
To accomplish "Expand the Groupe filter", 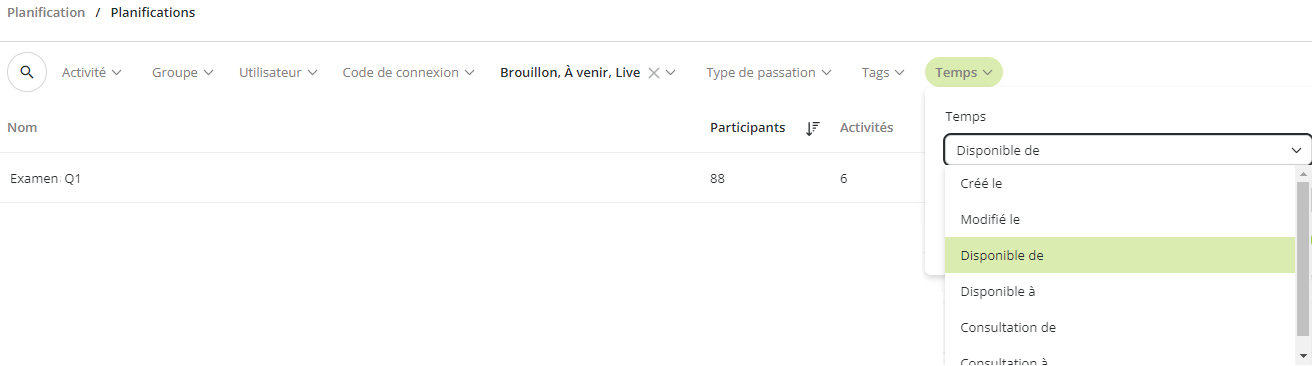I will pos(183,73).
